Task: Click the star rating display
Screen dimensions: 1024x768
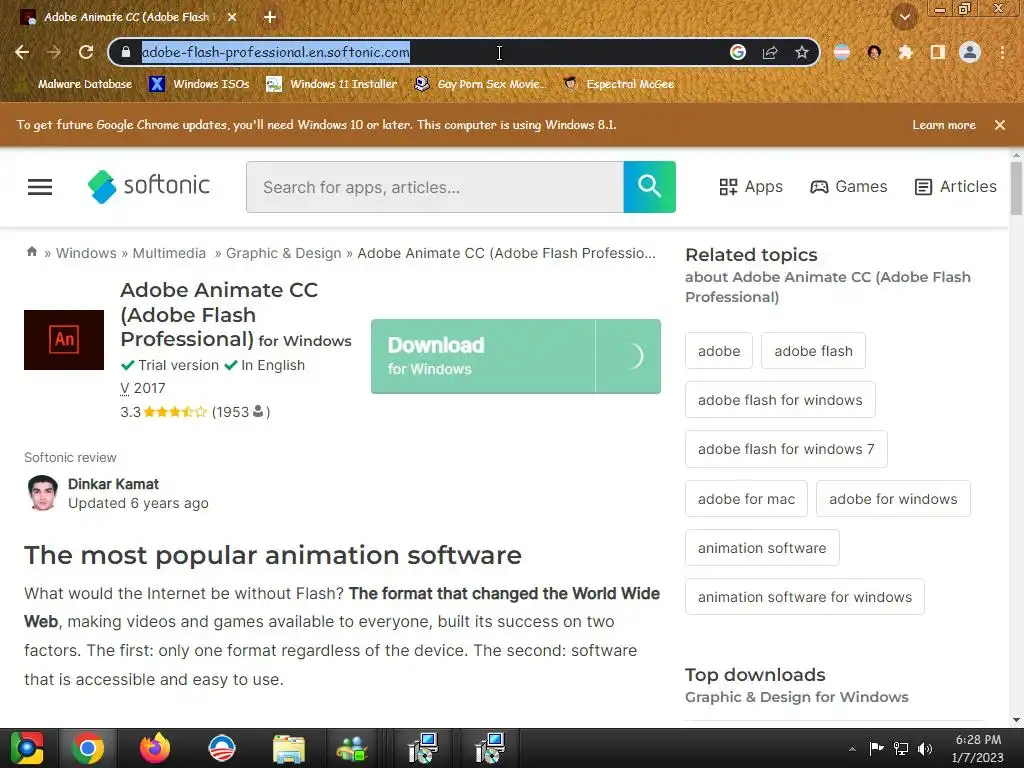Action: click(174, 412)
